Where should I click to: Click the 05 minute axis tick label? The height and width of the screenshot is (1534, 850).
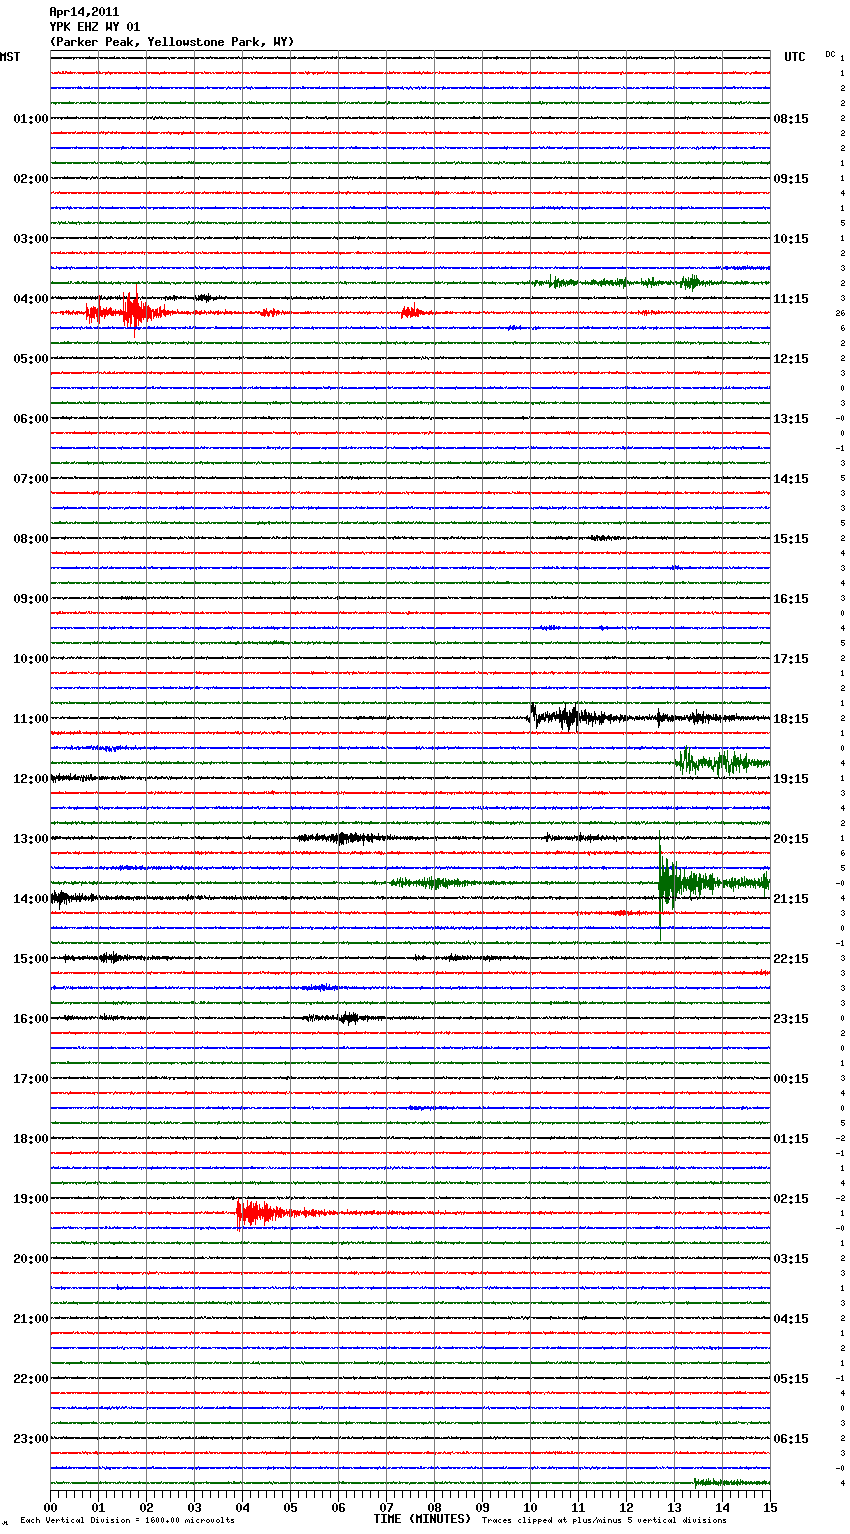pyautogui.click(x=291, y=1507)
